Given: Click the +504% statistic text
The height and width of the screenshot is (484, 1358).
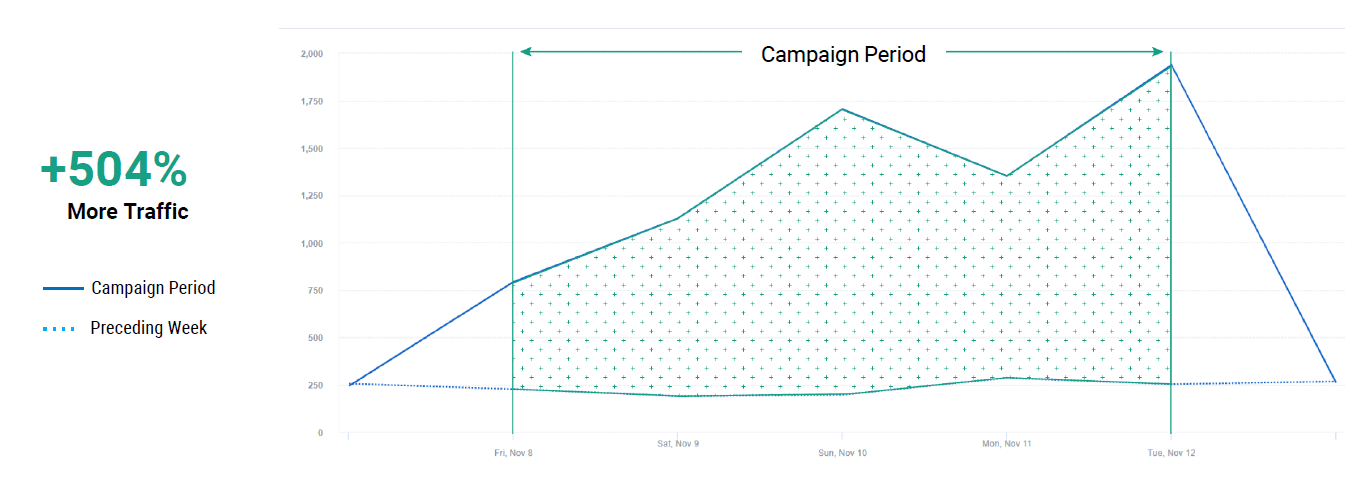Looking at the screenshot, I should [113, 171].
